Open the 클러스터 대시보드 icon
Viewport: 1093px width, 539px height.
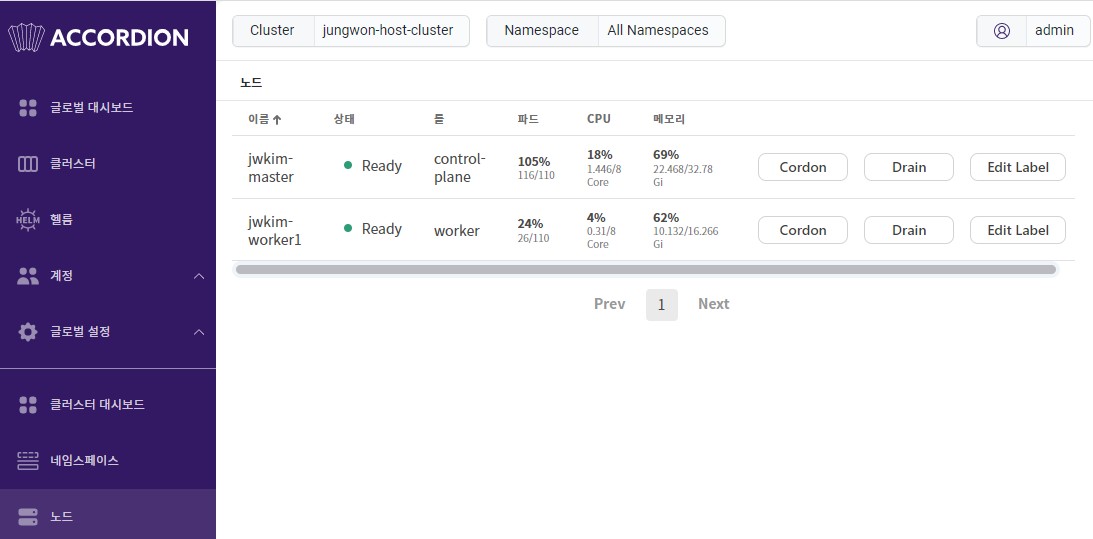[28, 405]
